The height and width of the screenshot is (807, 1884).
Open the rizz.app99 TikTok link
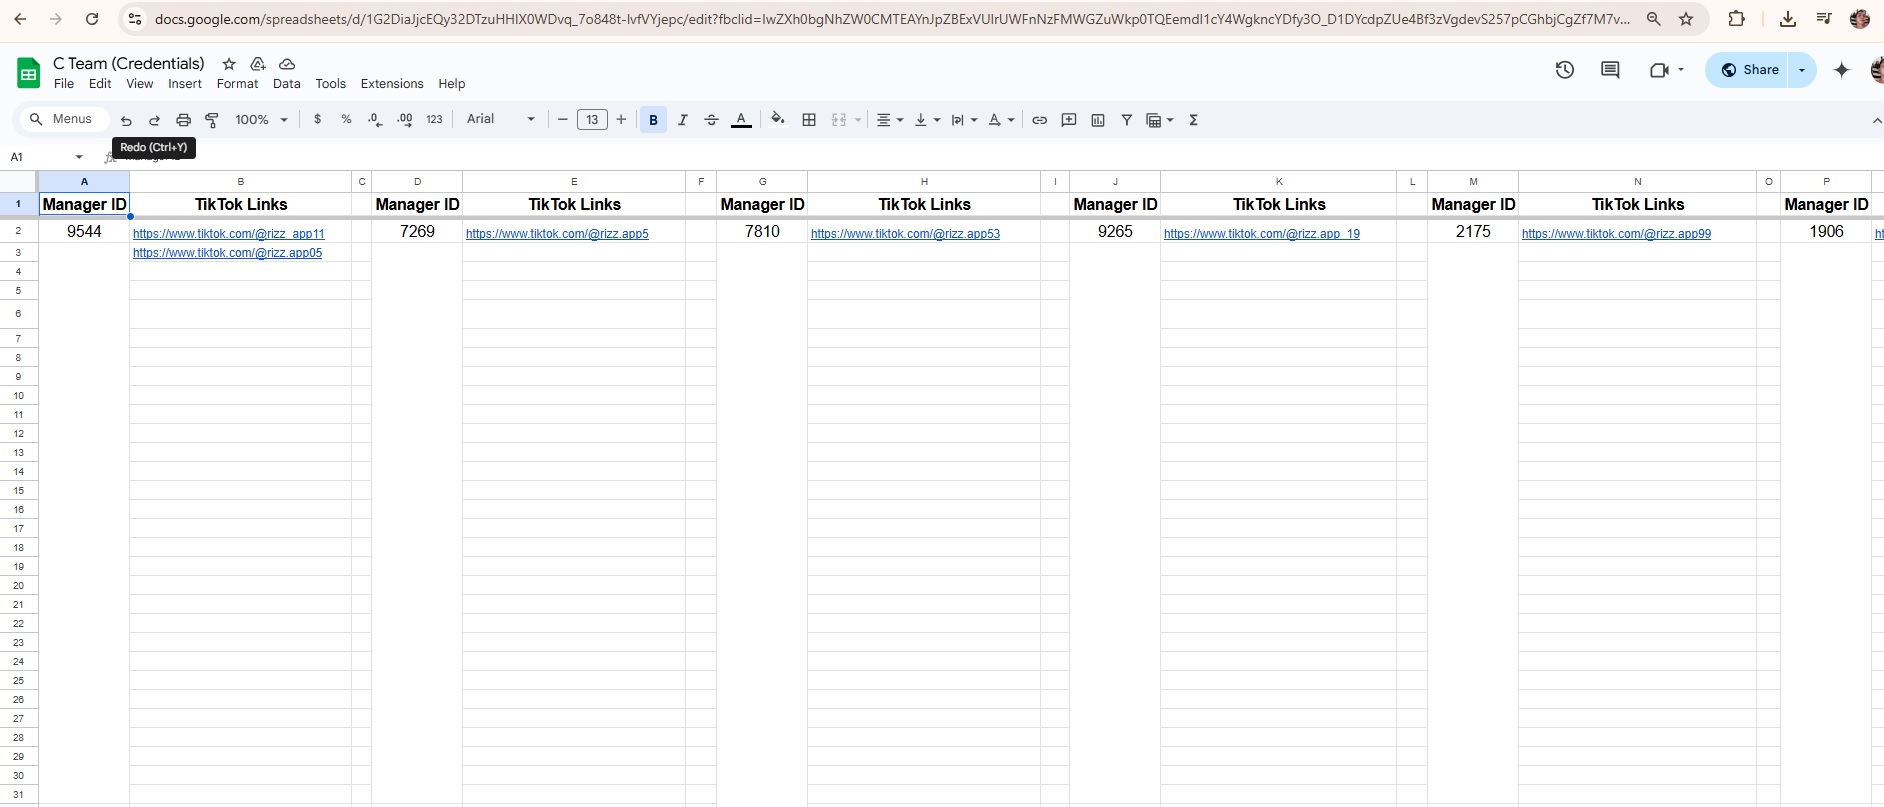coord(1616,234)
